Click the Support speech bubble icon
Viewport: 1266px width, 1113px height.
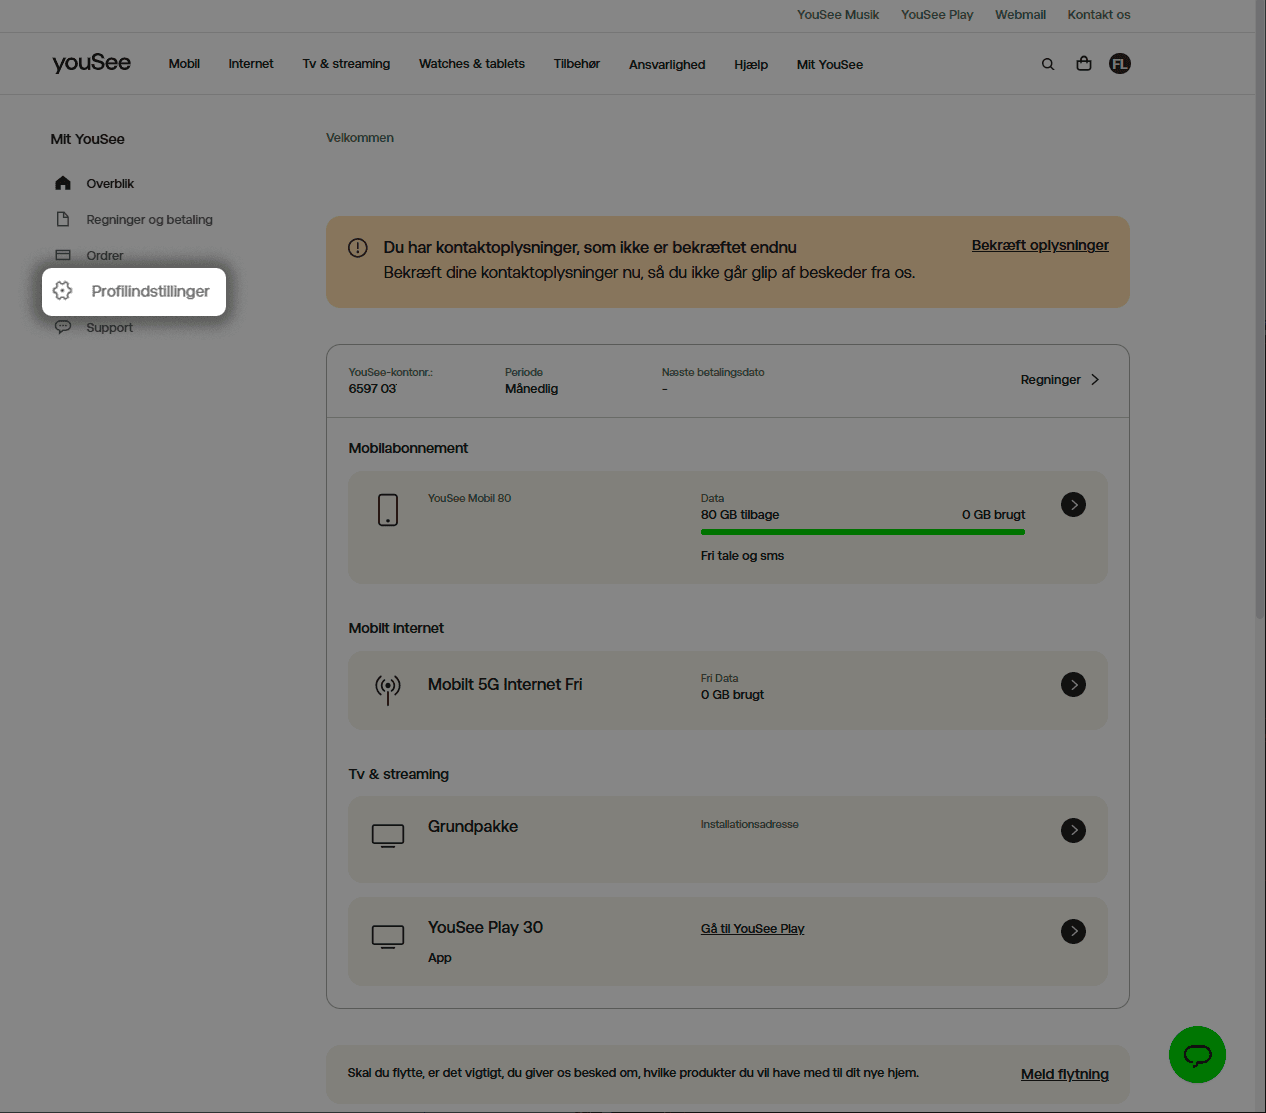(x=63, y=327)
